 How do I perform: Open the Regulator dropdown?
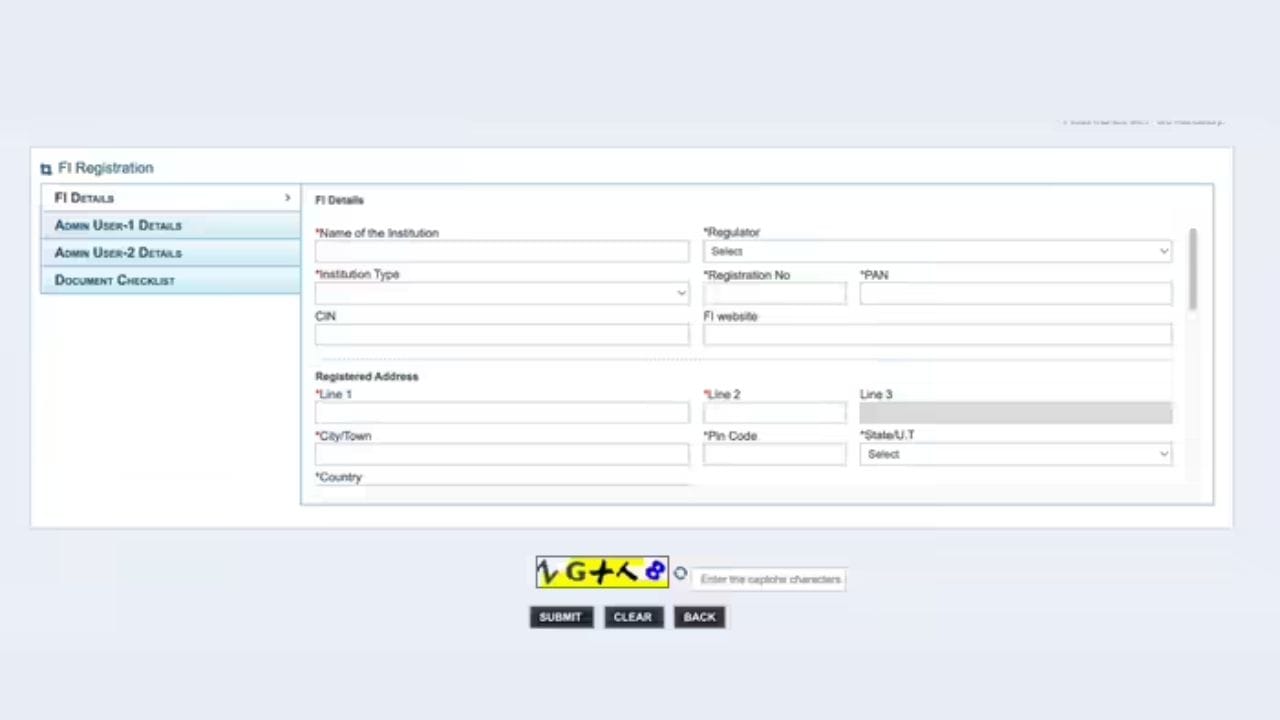[937, 251]
